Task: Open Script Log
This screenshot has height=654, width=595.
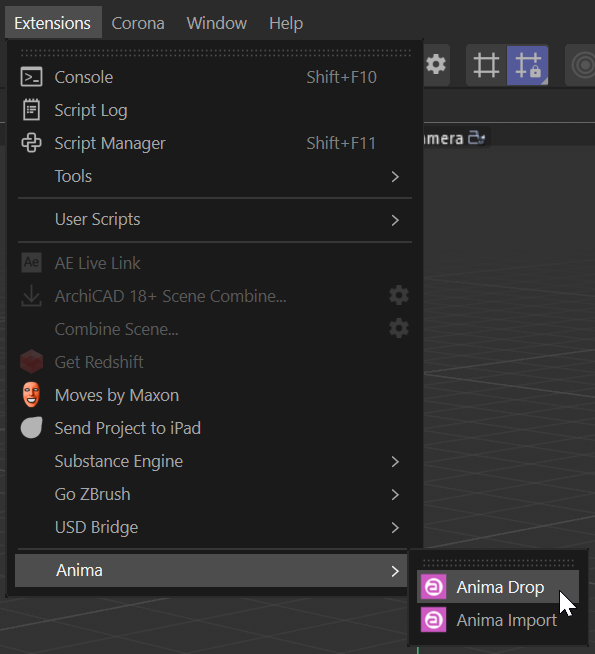Action: click(215, 110)
